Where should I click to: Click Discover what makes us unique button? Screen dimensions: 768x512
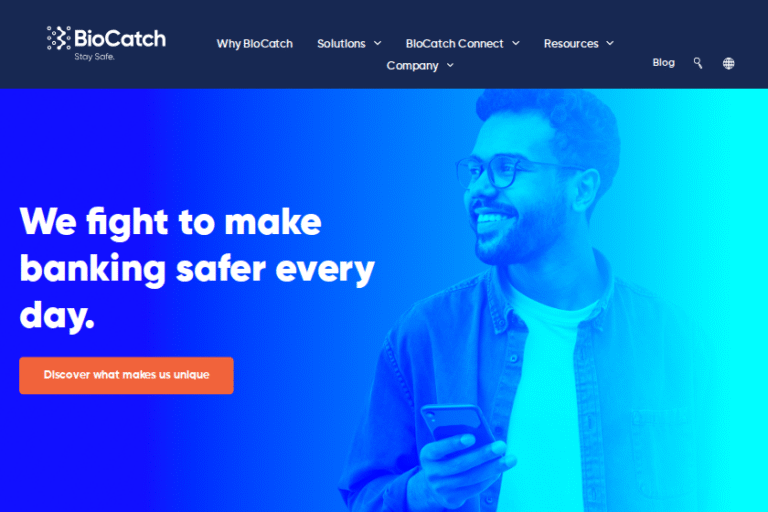(x=126, y=375)
